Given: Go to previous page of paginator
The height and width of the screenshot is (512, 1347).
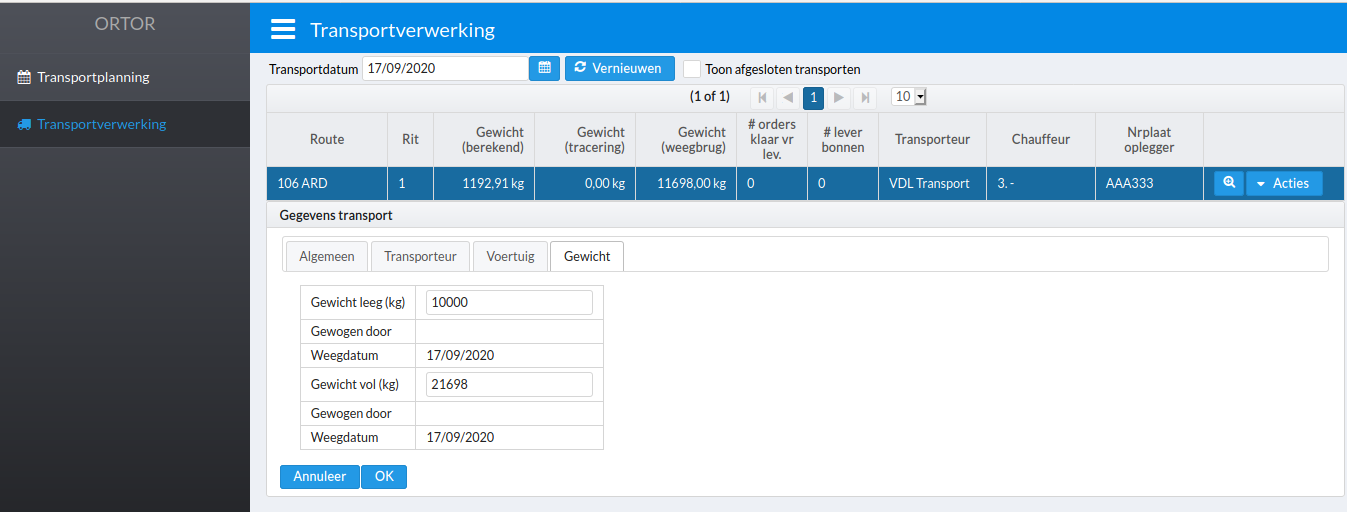Looking at the screenshot, I should click(x=788, y=97).
